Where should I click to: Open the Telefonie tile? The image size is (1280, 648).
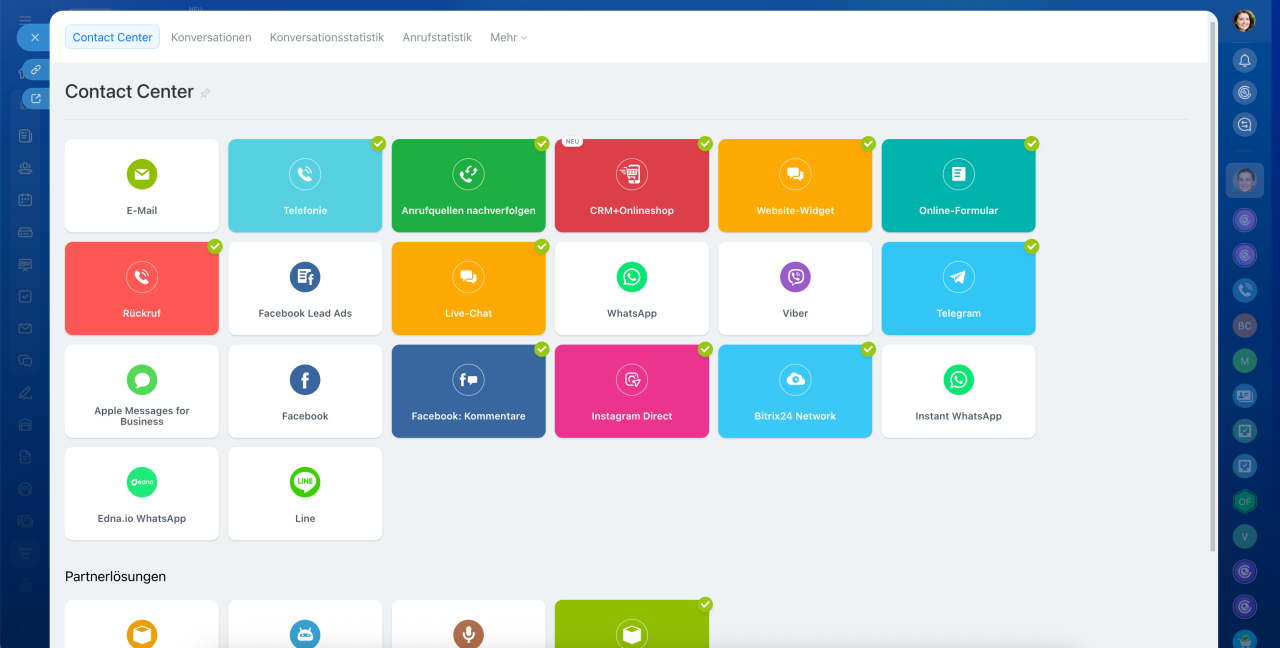305,186
